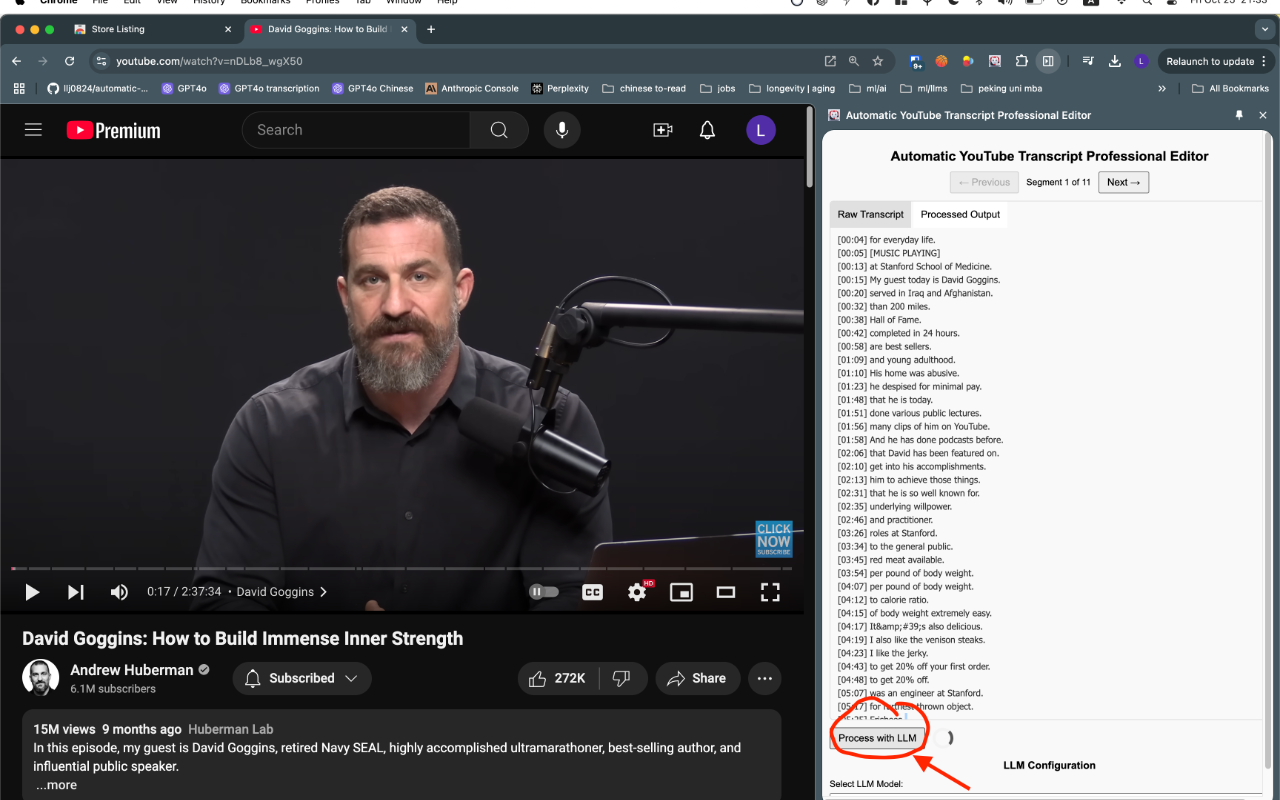Skip to the next video
Image resolution: width=1280 pixels, height=800 pixels.
[76, 592]
